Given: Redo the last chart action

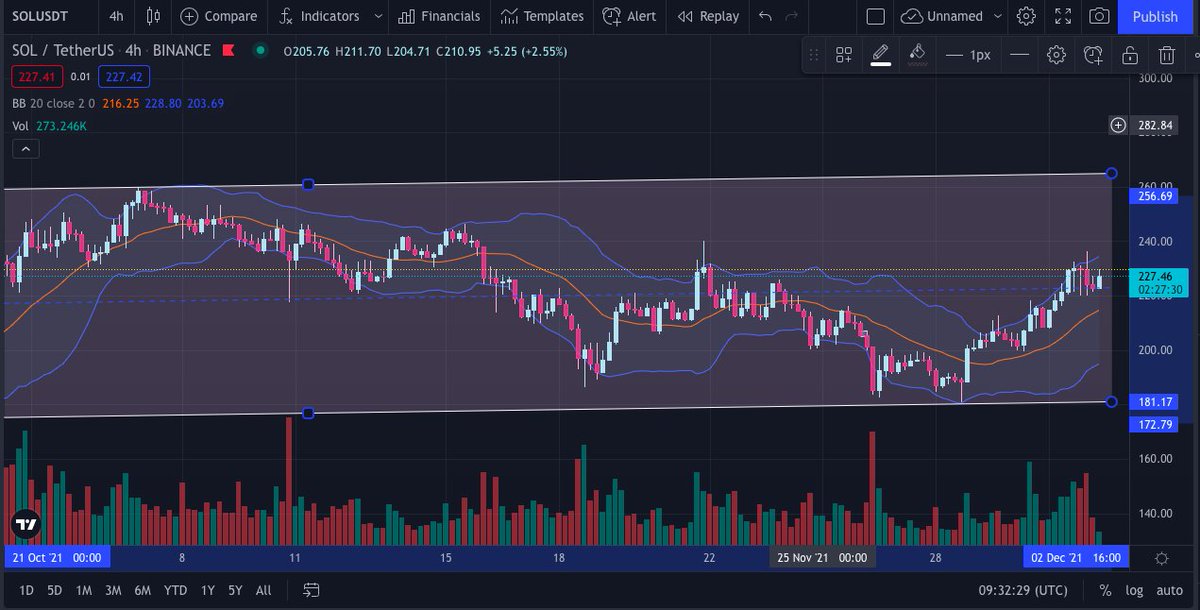Looking at the screenshot, I should point(792,16).
